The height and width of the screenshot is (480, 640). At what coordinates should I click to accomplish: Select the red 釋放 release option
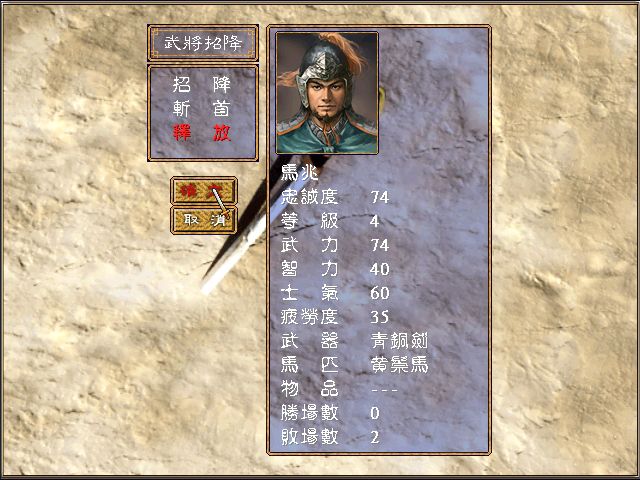pos(202,133)
